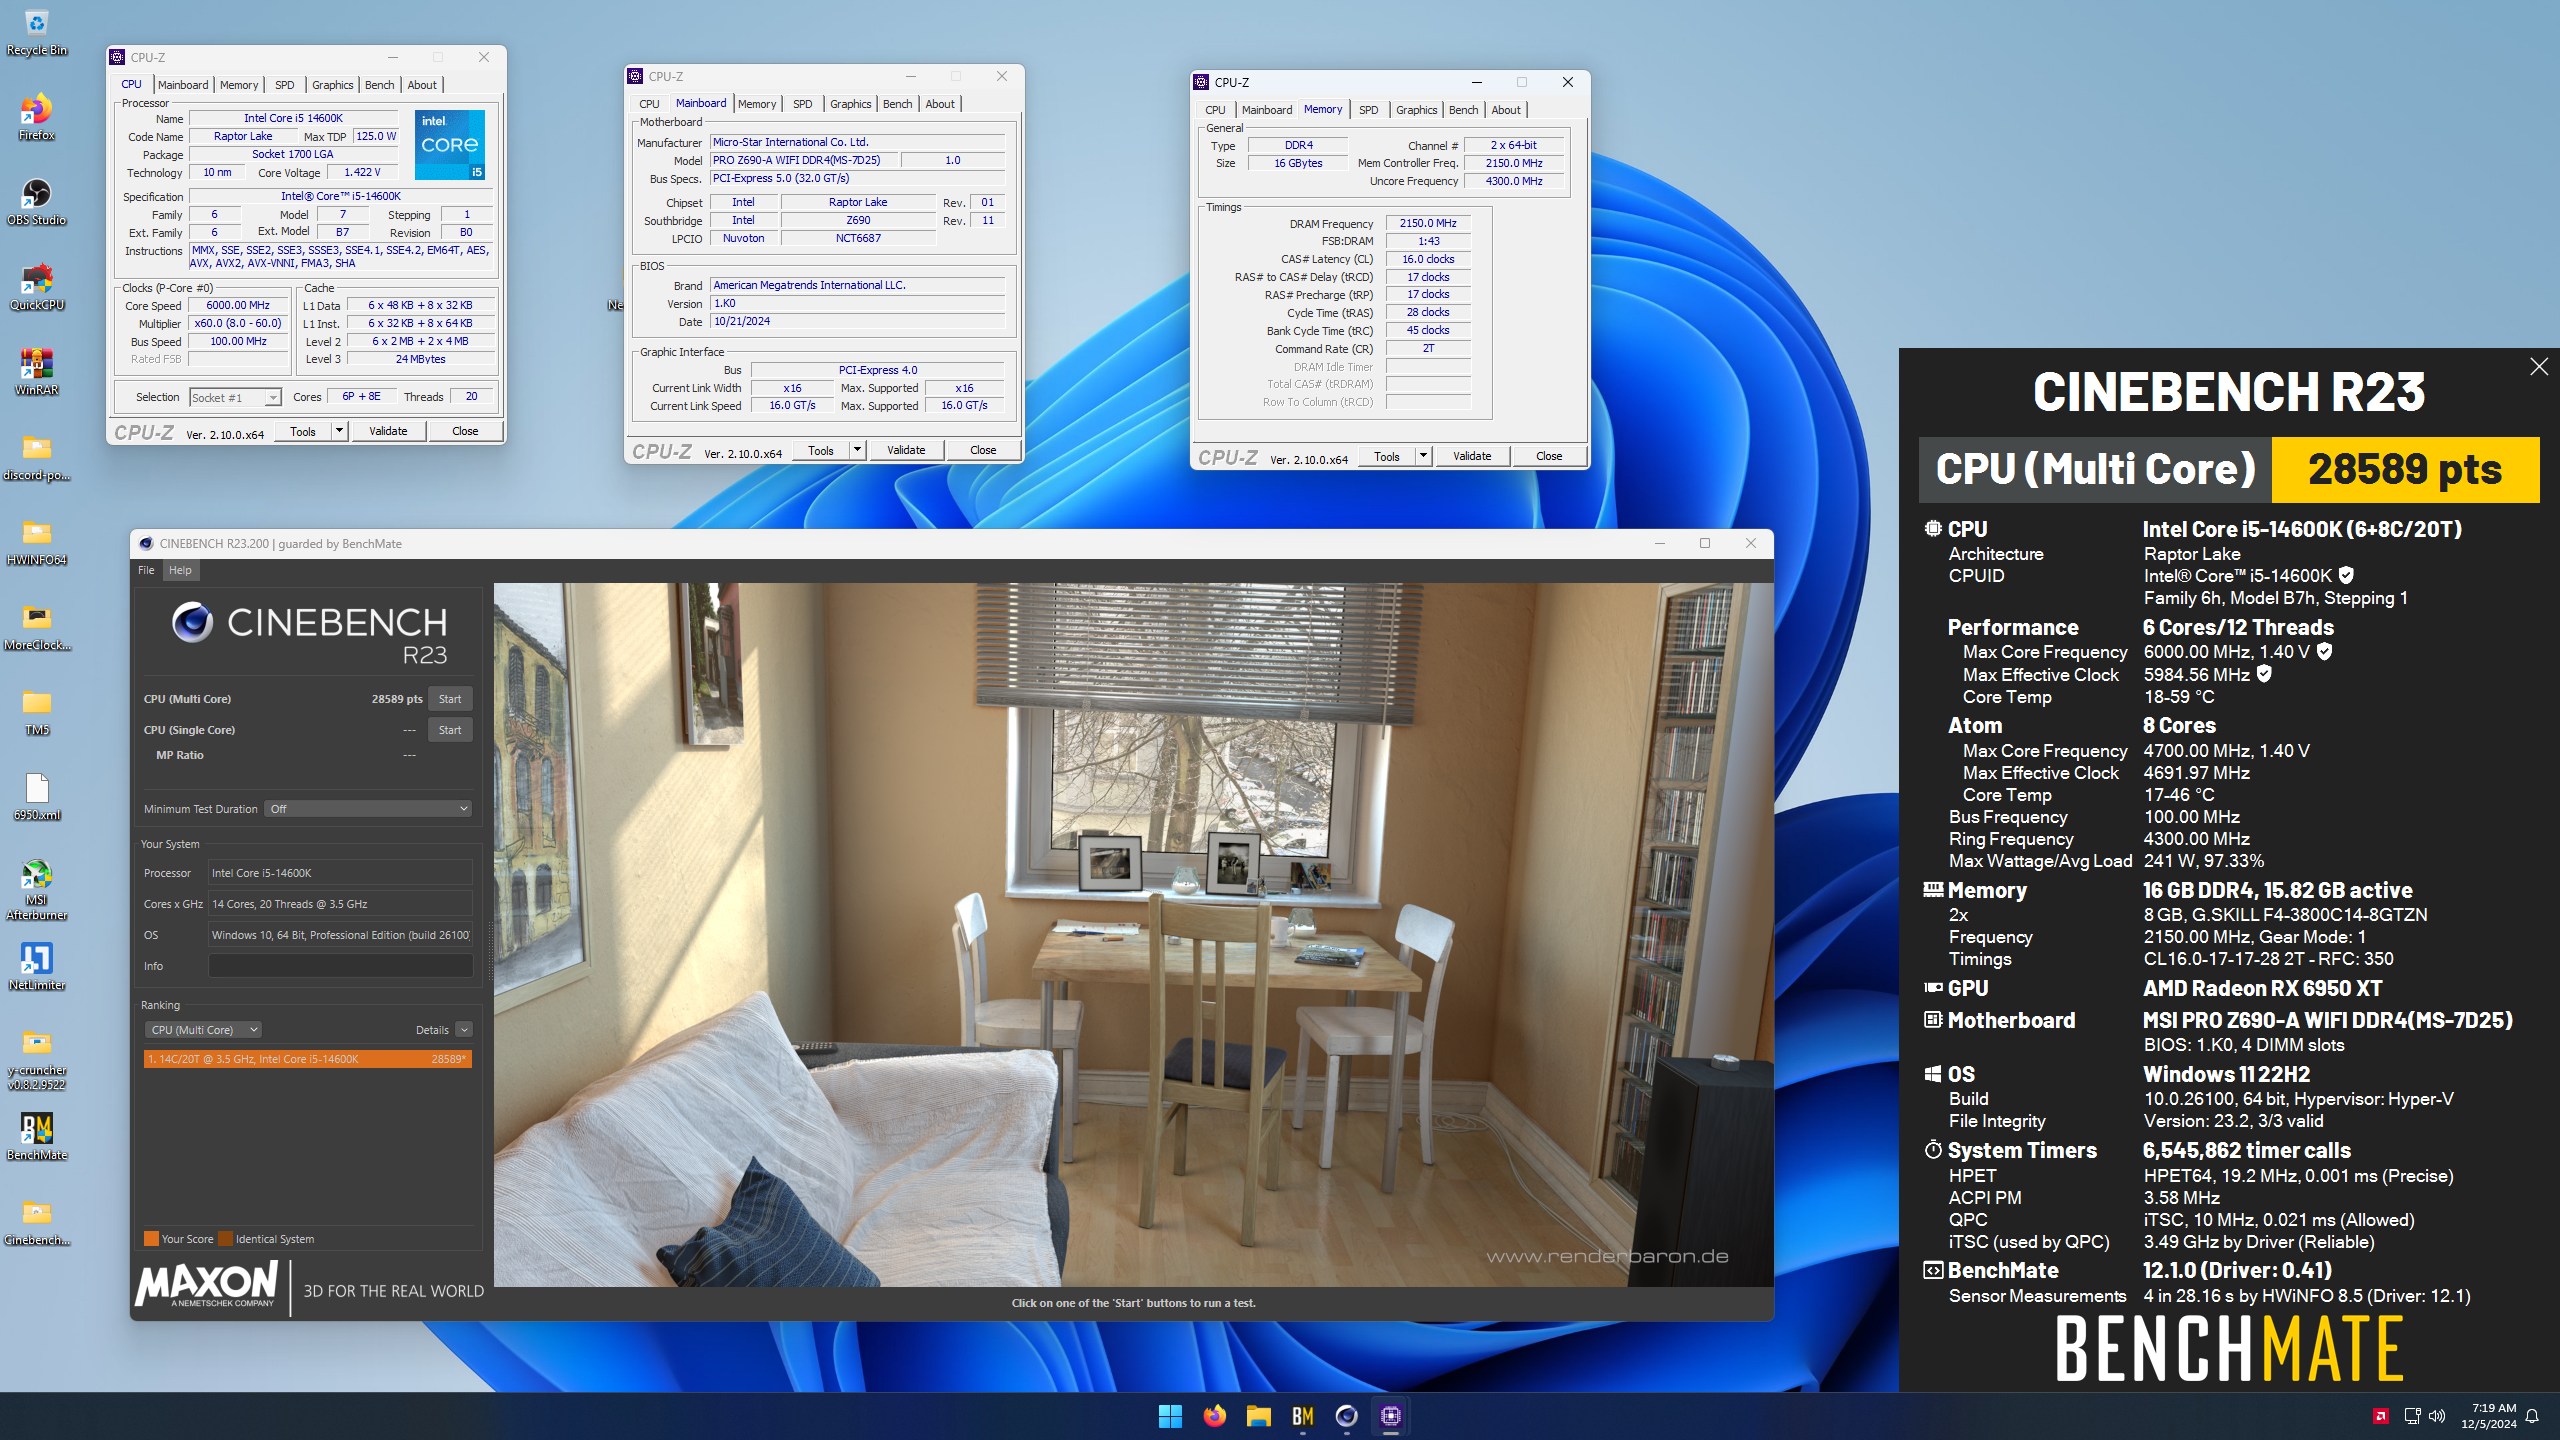The height and width of the screenshot is (1440, 2560).
Task: Click BenchMate taskbar icon
Action: [1302, 1416]
